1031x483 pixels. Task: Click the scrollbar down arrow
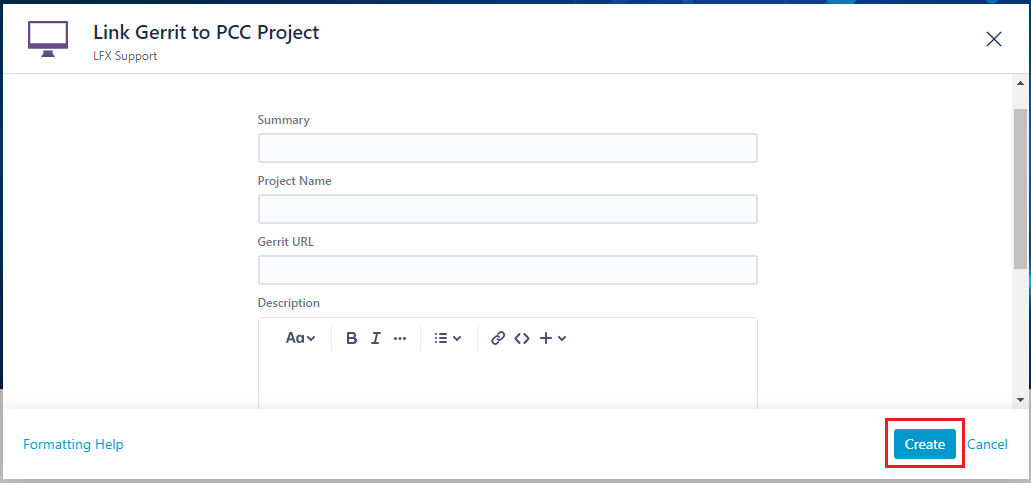pos(1020,399)
